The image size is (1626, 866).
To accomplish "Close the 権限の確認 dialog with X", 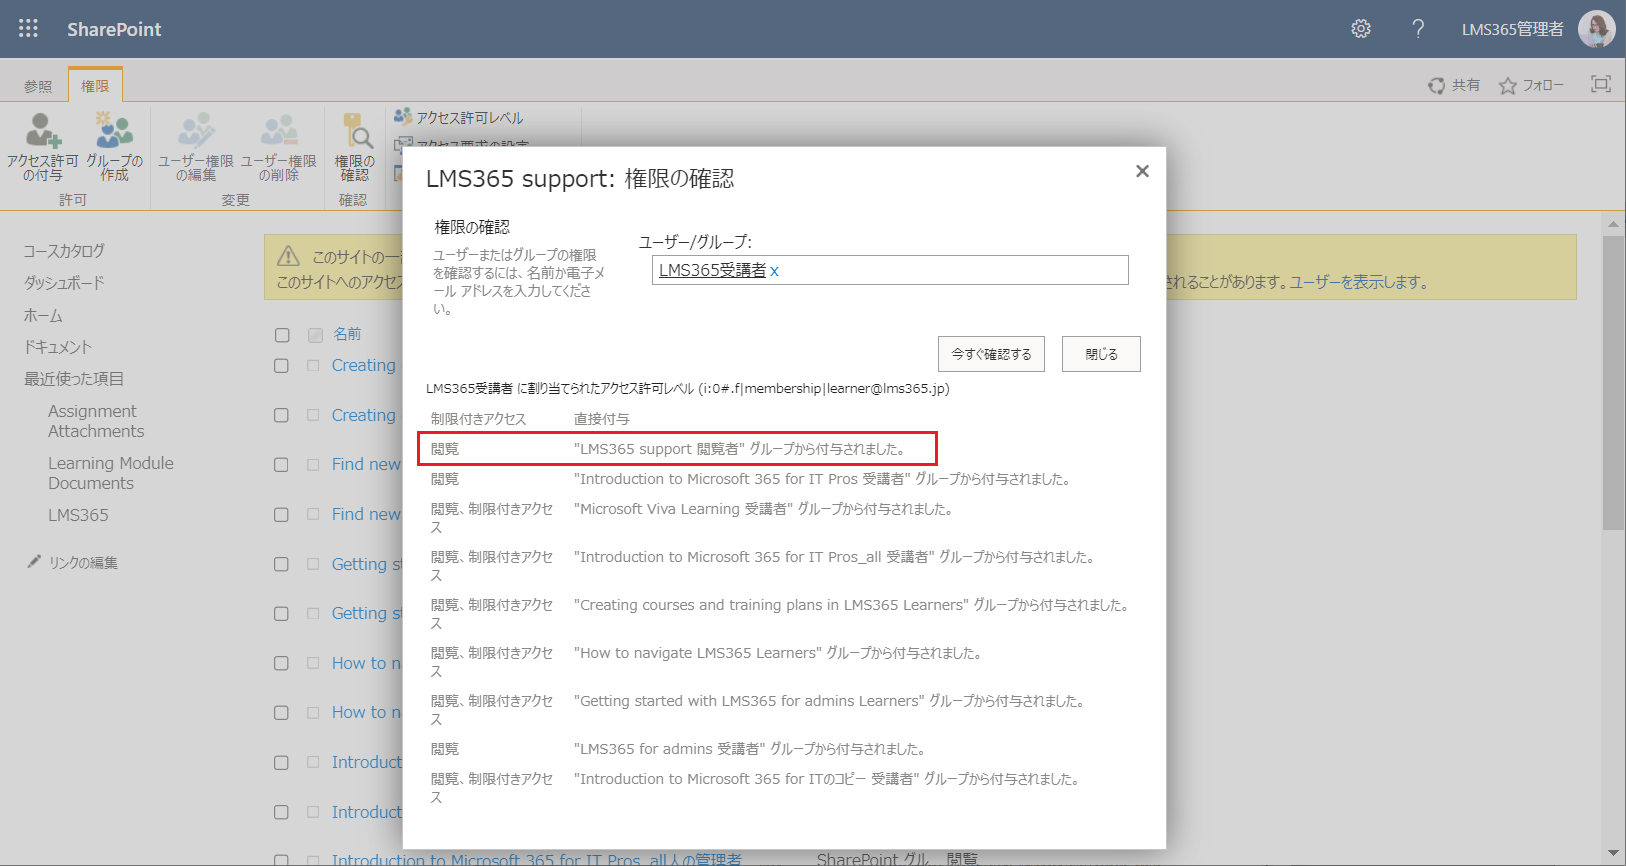I will point(1142,171).
